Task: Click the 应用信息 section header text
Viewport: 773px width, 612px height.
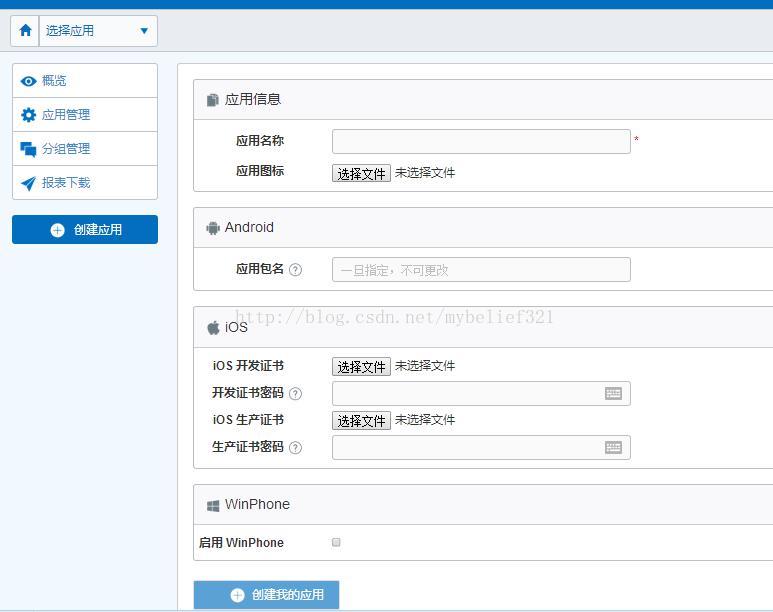Action: coord(253,100)
